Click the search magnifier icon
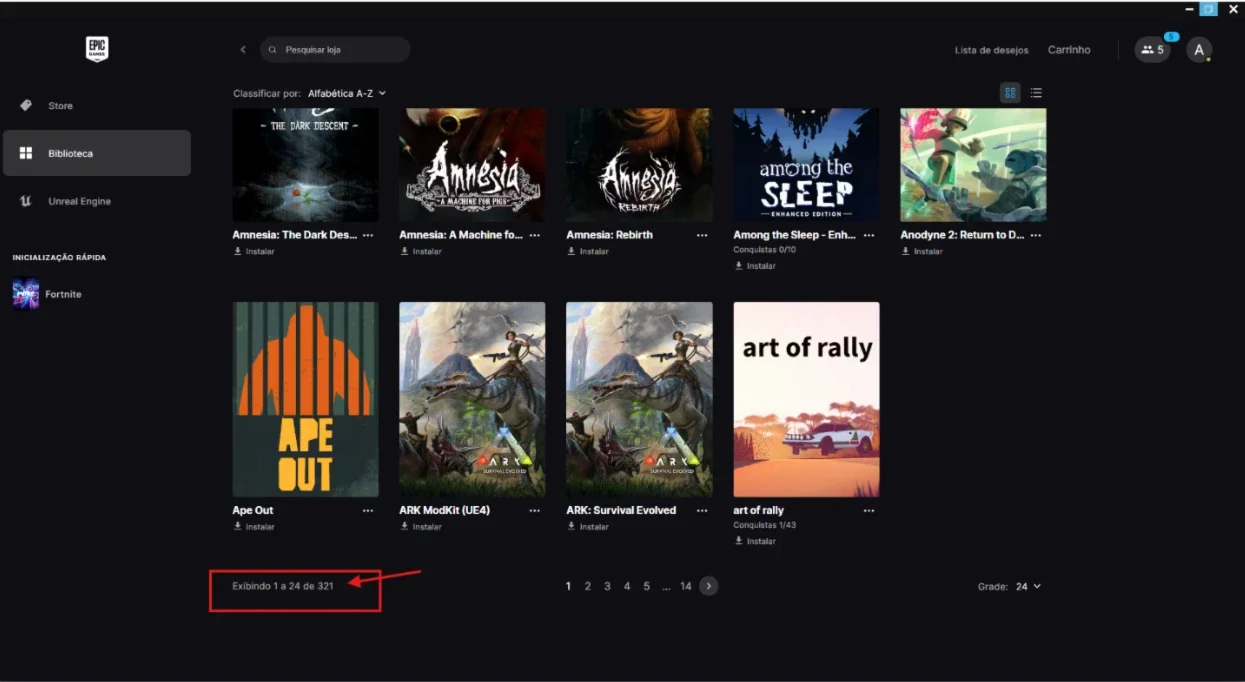 click(273, 49)
